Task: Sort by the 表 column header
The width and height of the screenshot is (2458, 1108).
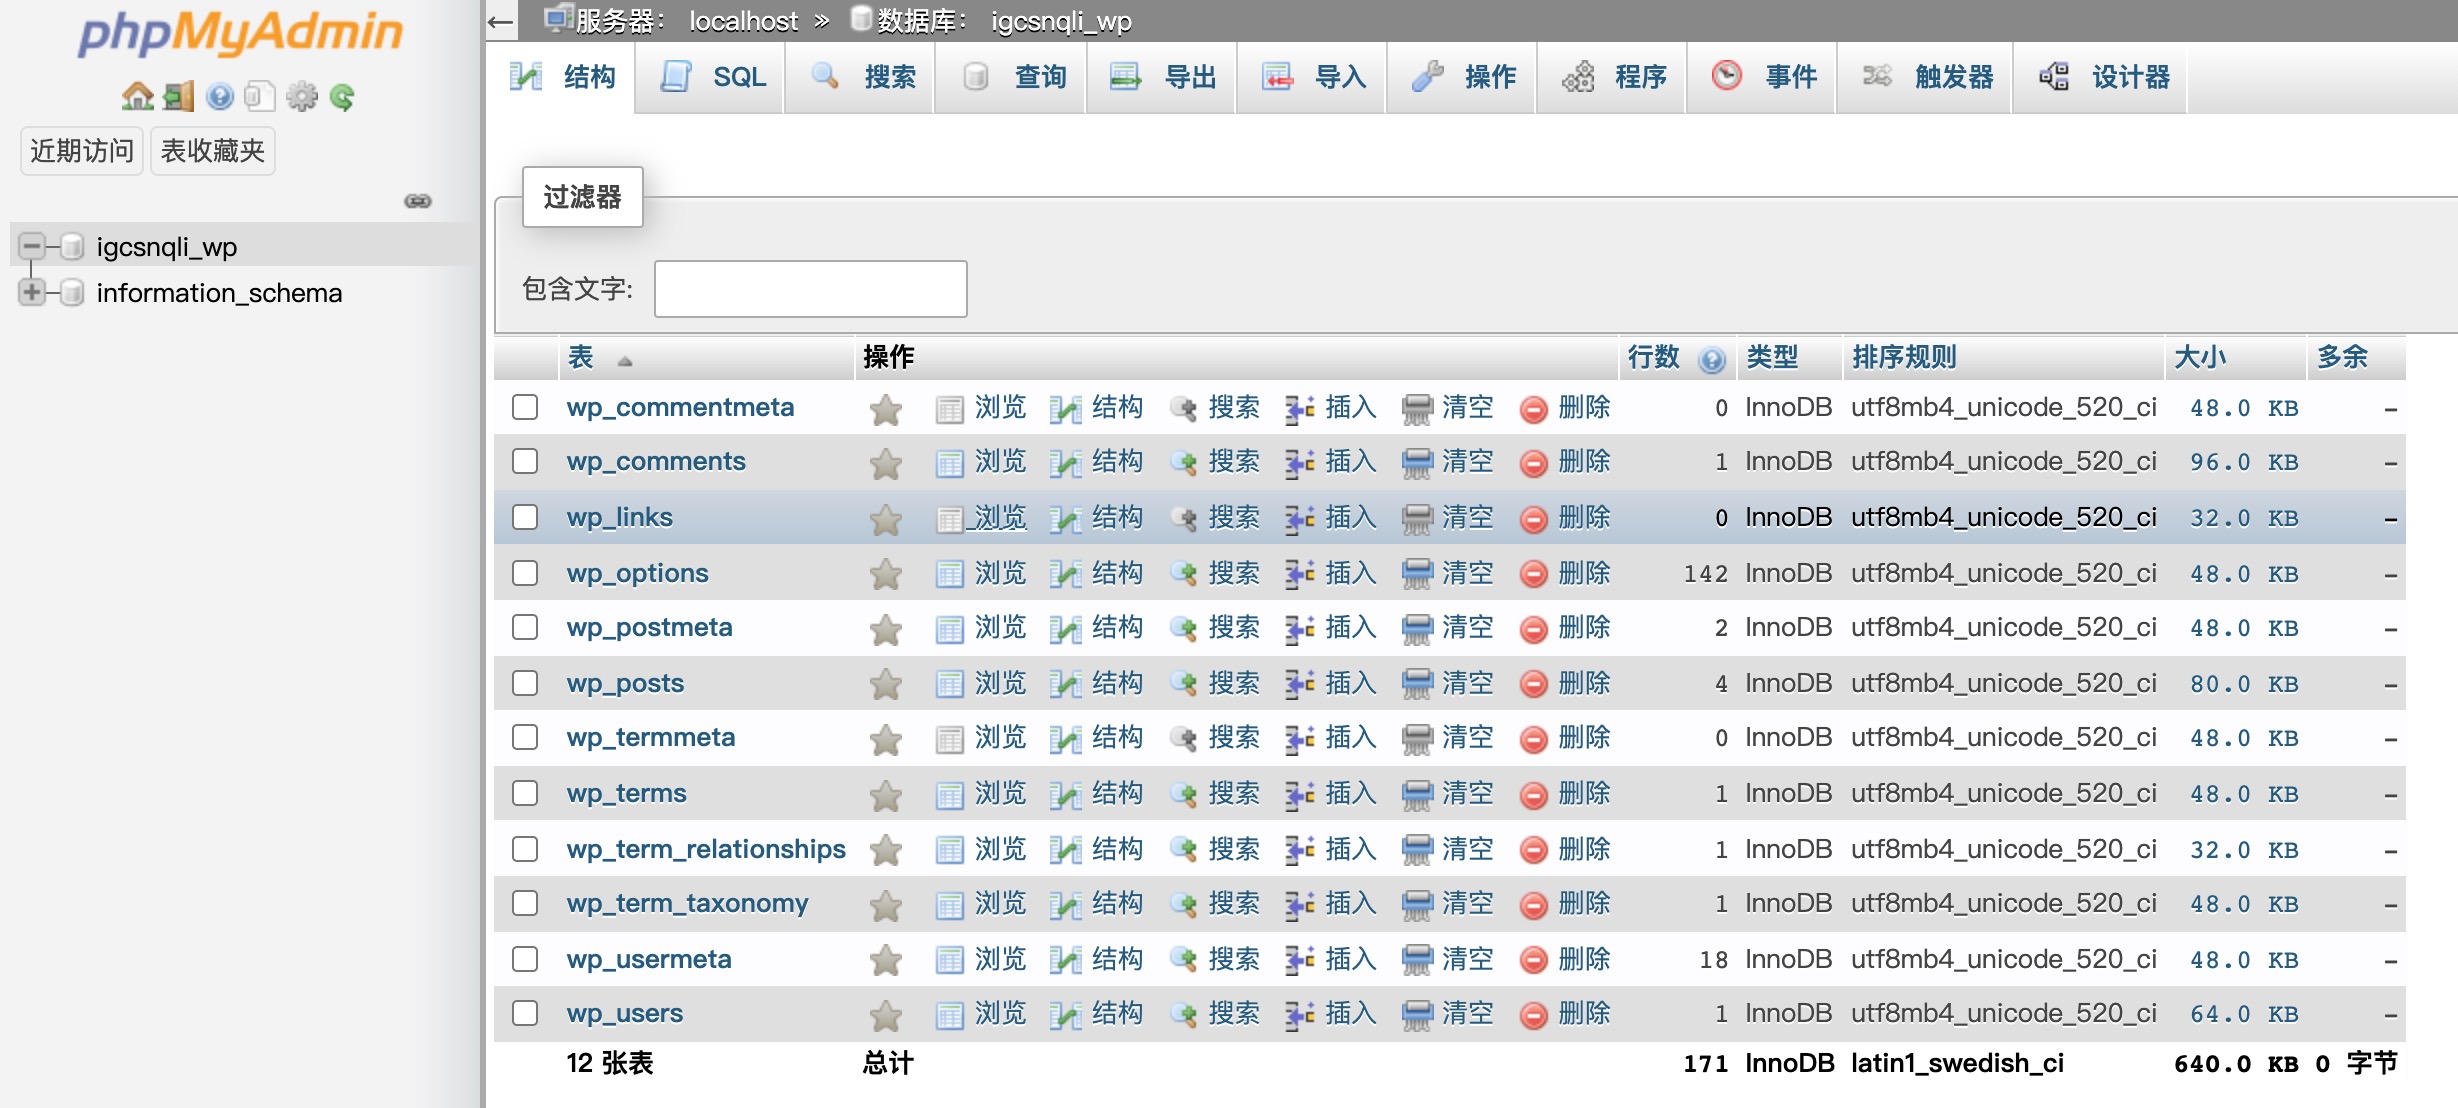Action: point(581,357)
